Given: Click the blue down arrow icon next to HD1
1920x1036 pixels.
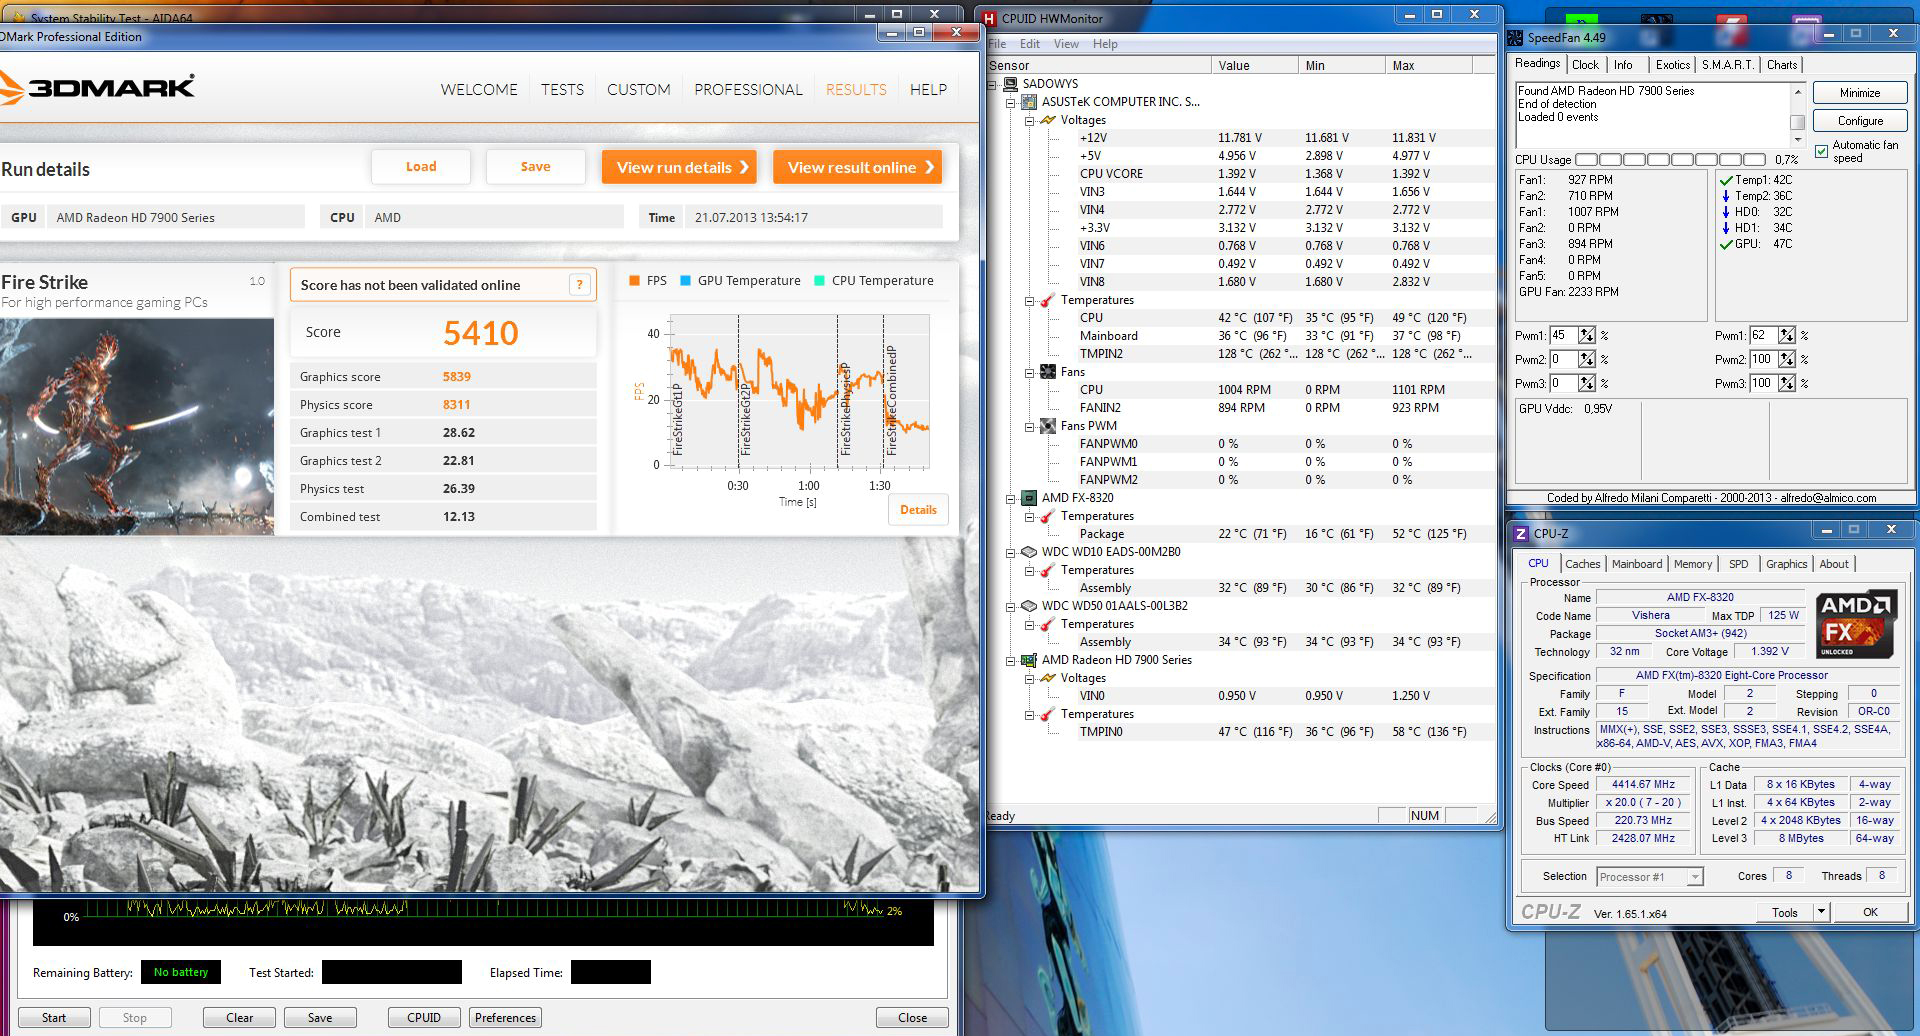Looking at the screenshot, I should pyautogui.click(x=1725, y=228).
